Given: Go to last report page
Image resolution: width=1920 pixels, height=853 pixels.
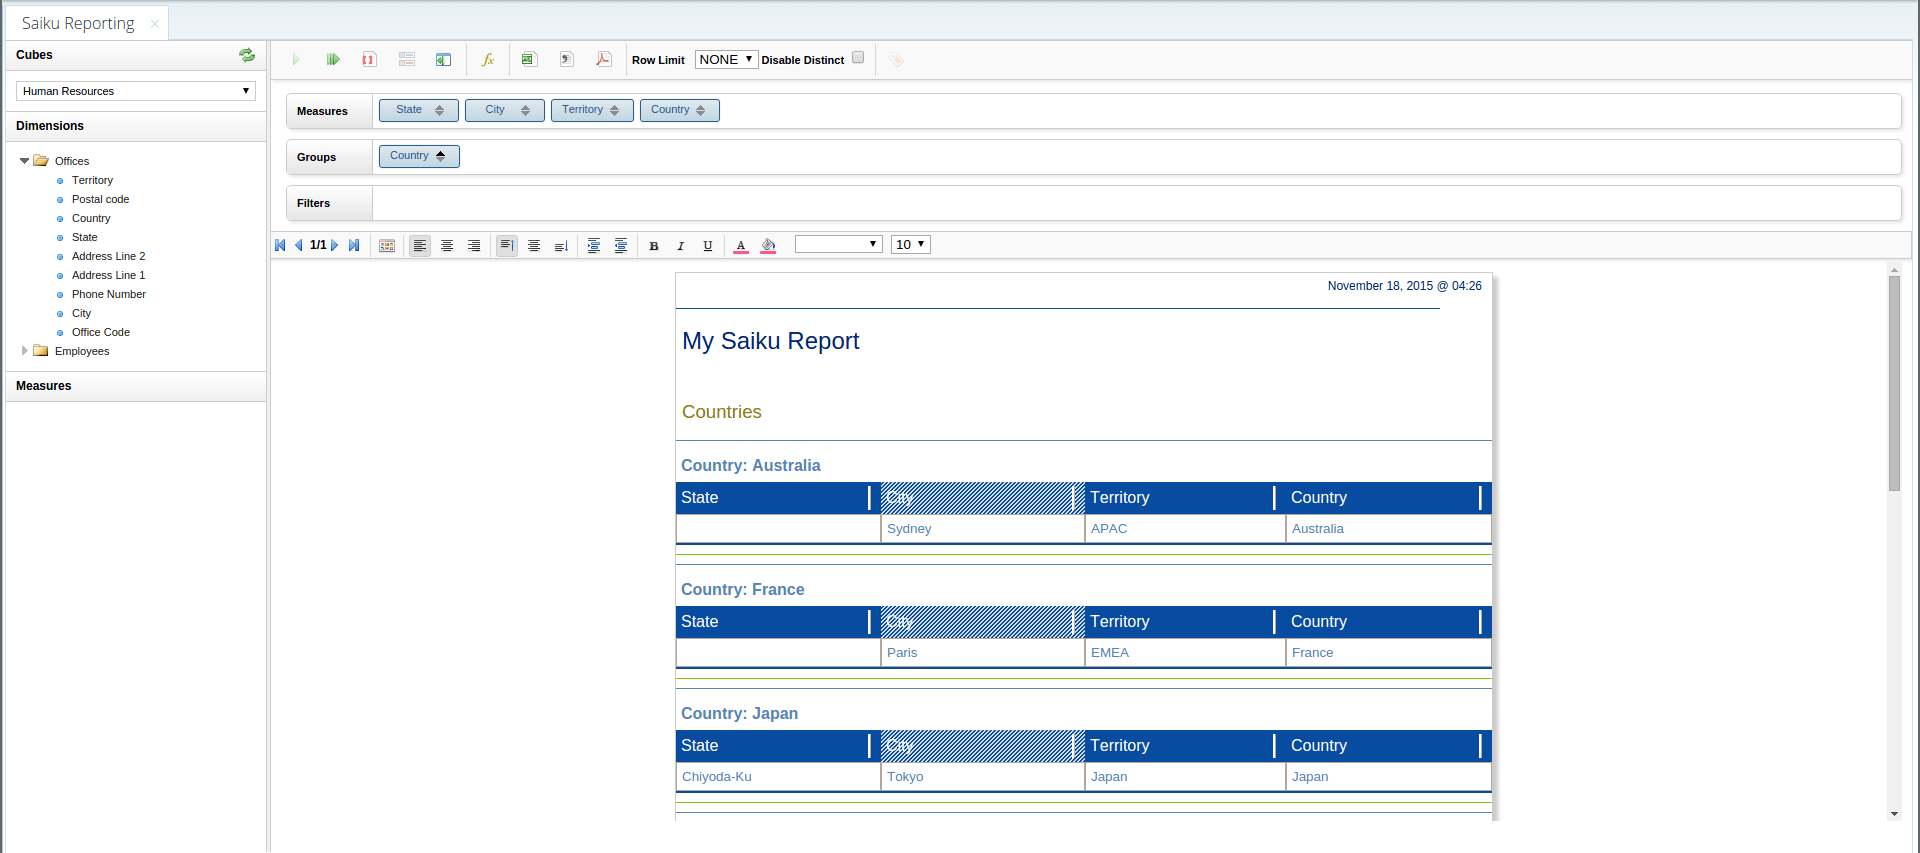Looking at the screenshot, I should pos(354,245).
